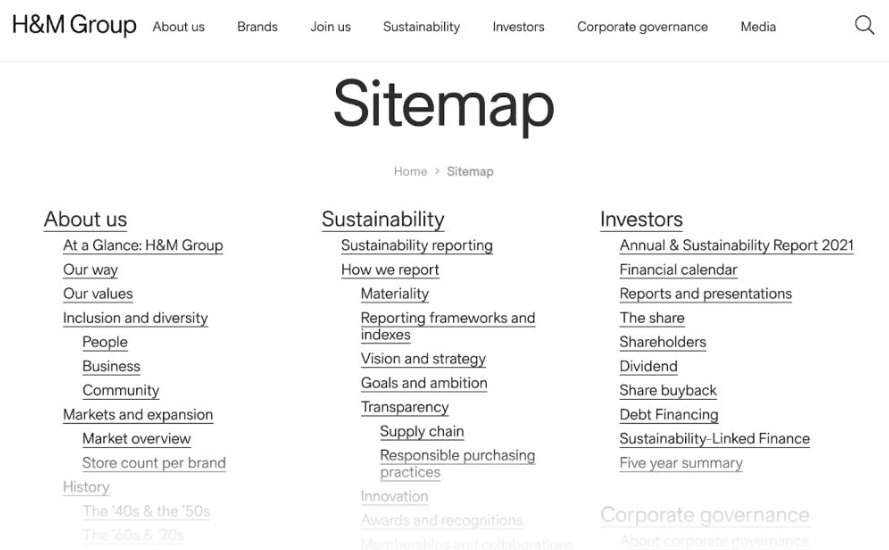Viewport: 889px width, 550px height.
Task: Click the search magnifier icon
Action: (865, 27)
